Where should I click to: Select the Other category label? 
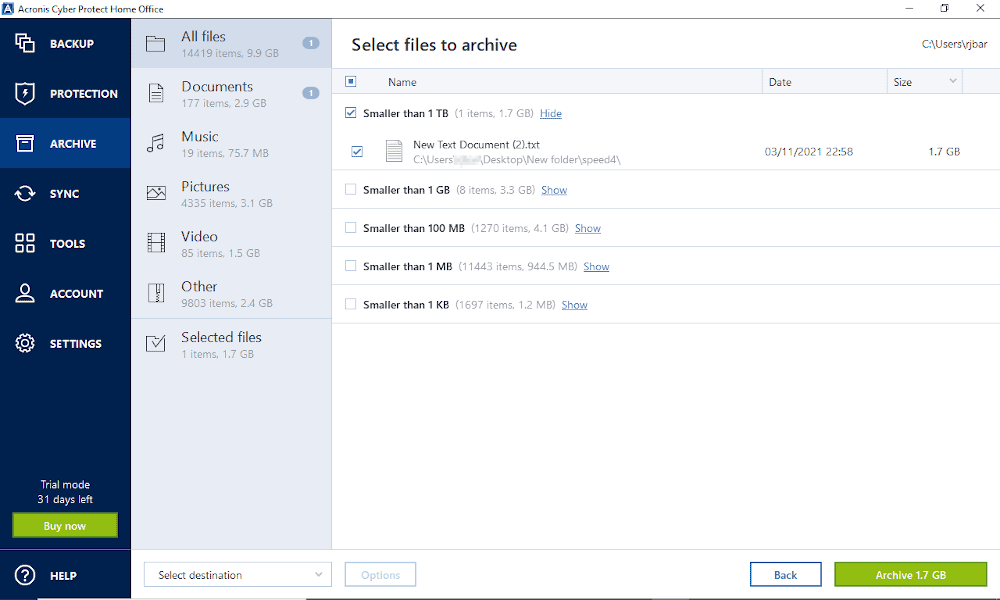click(199, 286)
